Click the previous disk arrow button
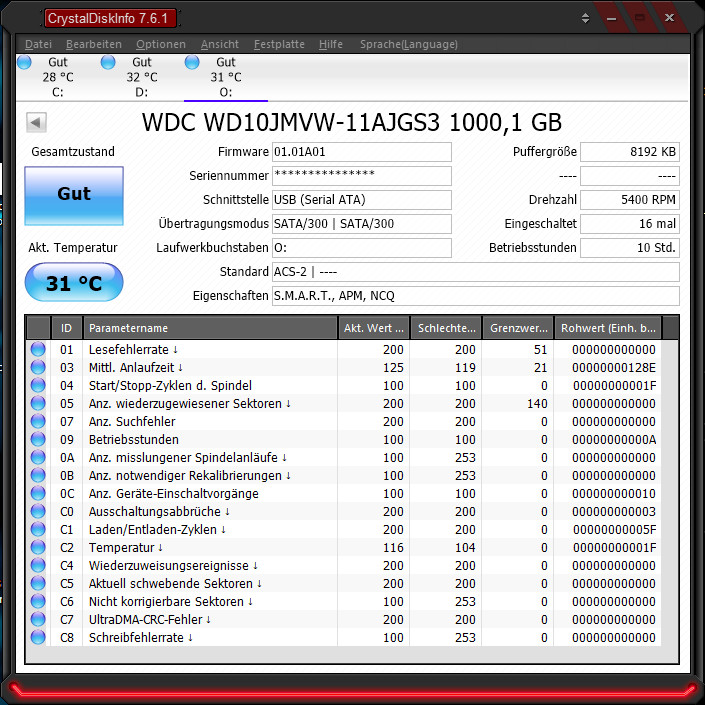The image size is (705, 705). [x=36, y=122]
